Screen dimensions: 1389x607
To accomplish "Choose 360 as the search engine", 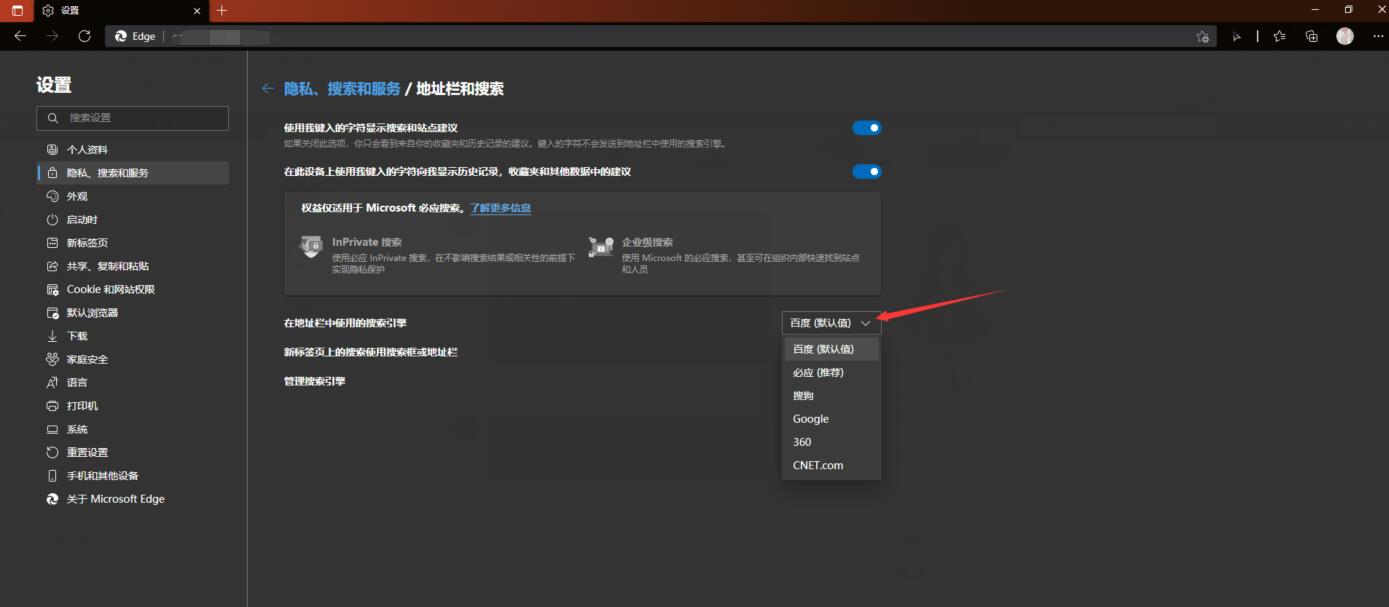I will point(831,442).
